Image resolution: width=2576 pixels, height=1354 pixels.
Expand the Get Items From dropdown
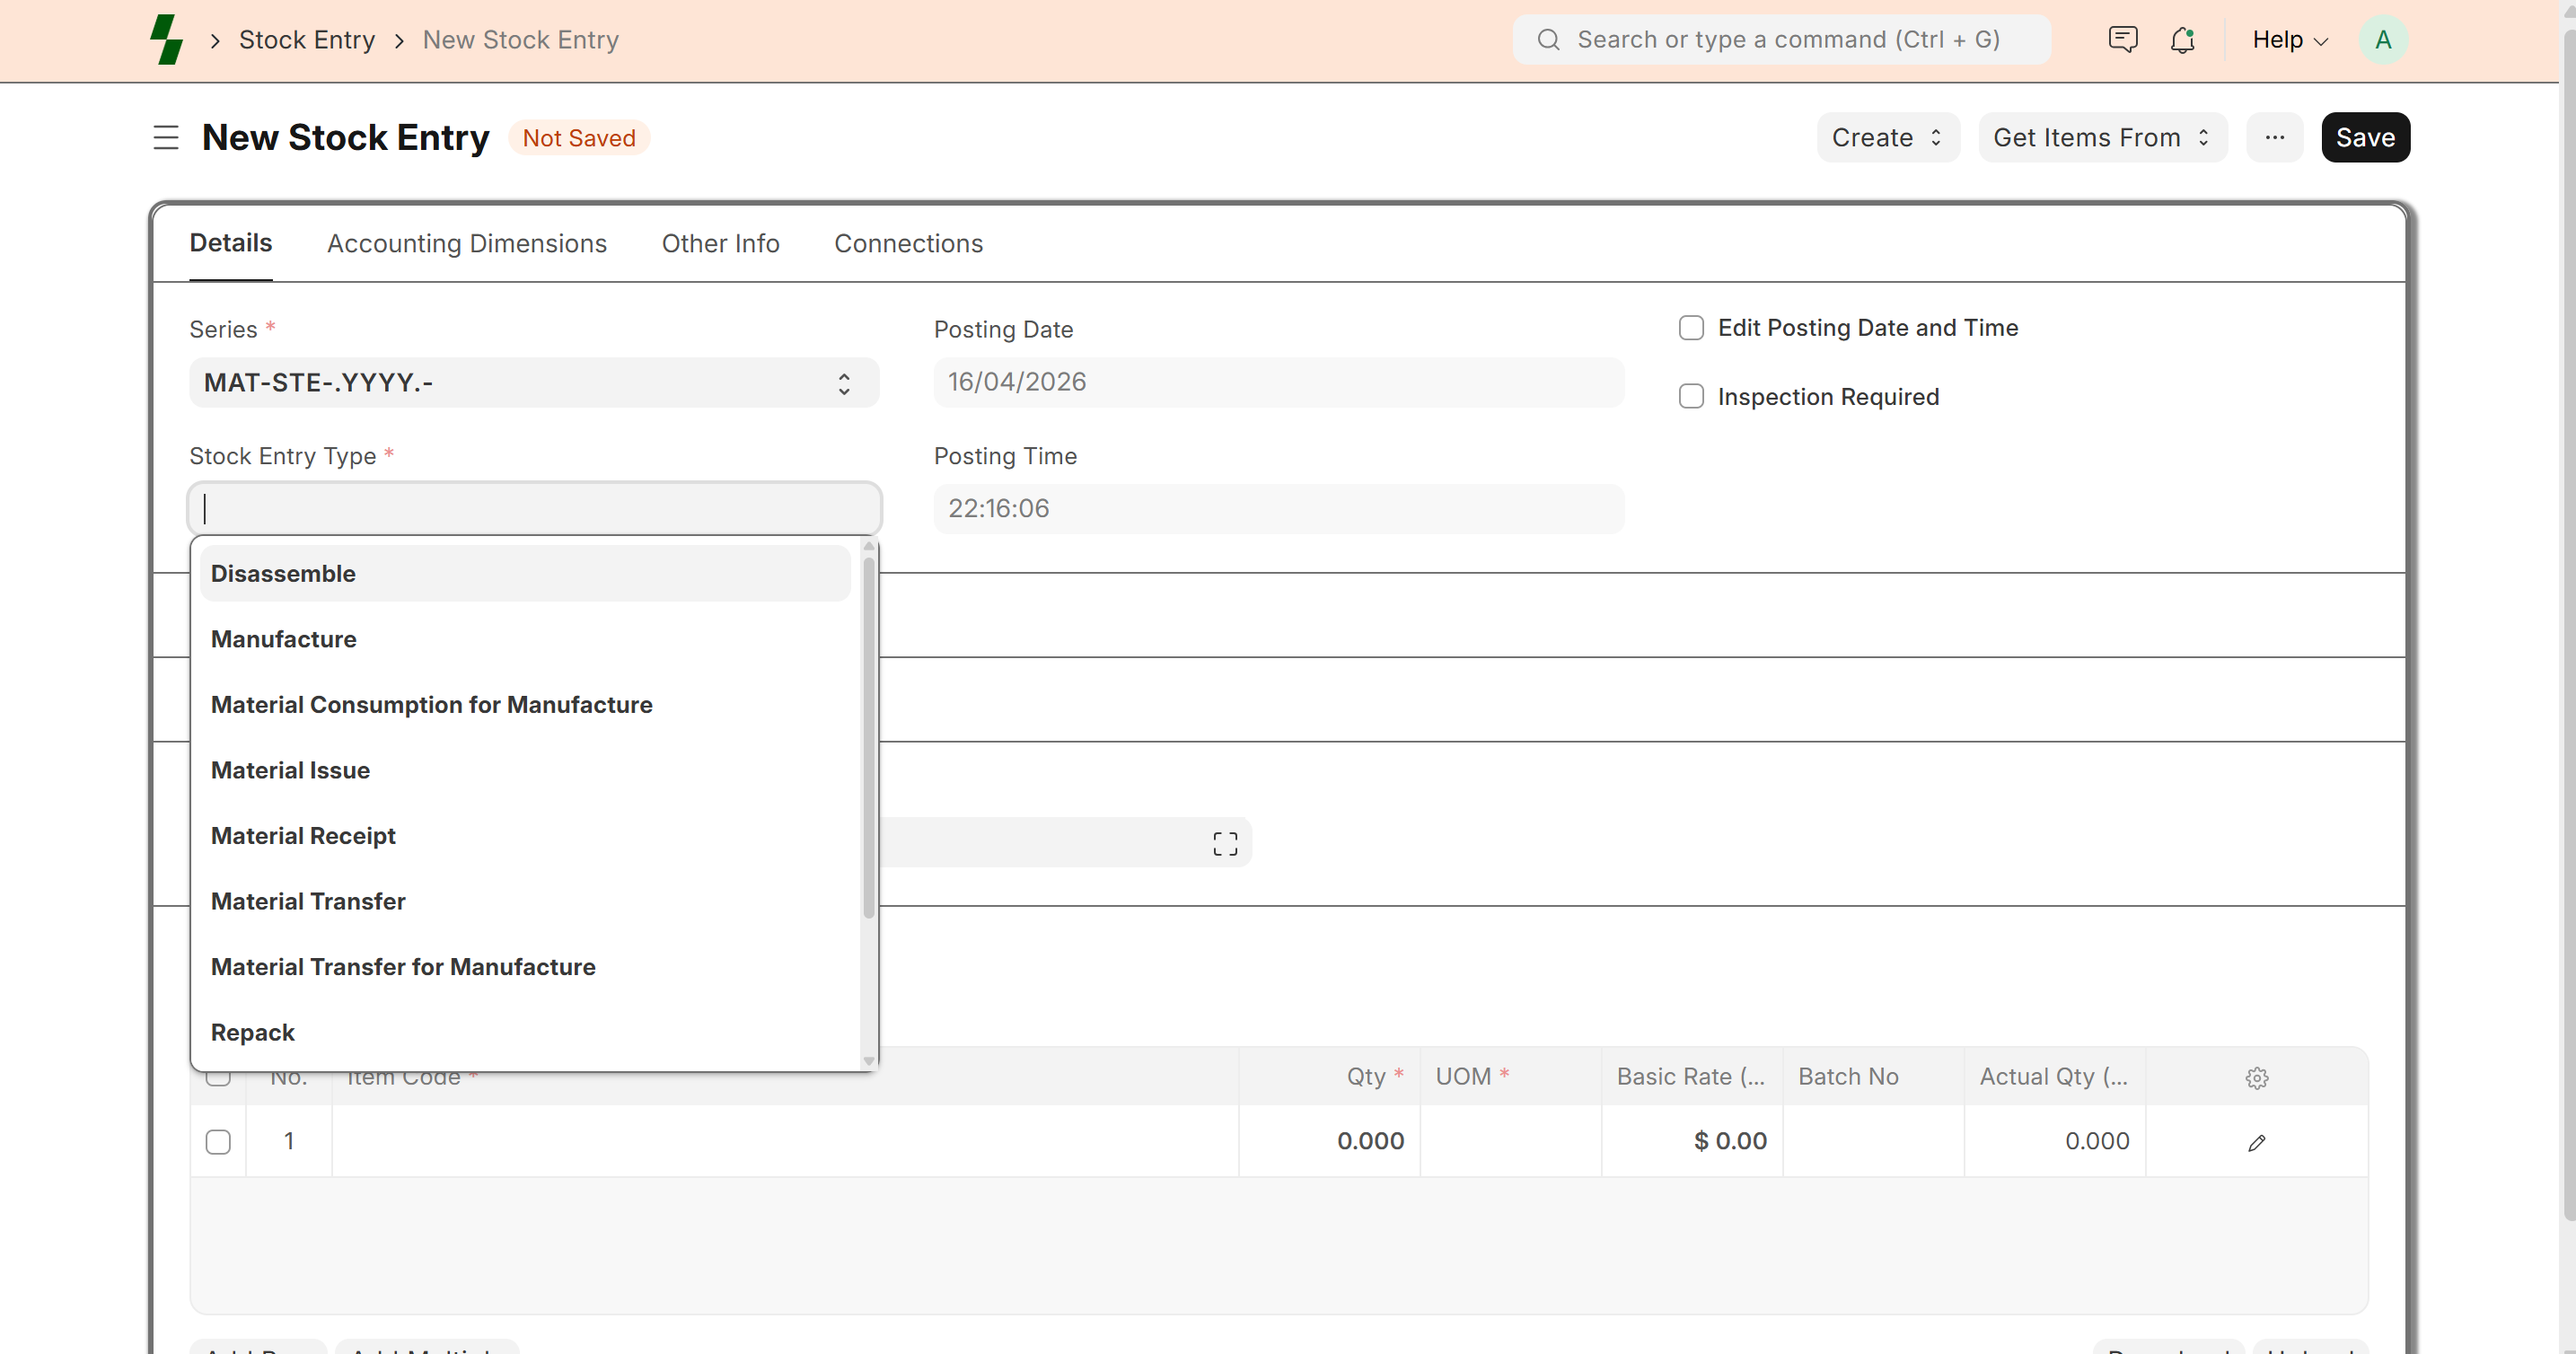tap(2102, 138)
